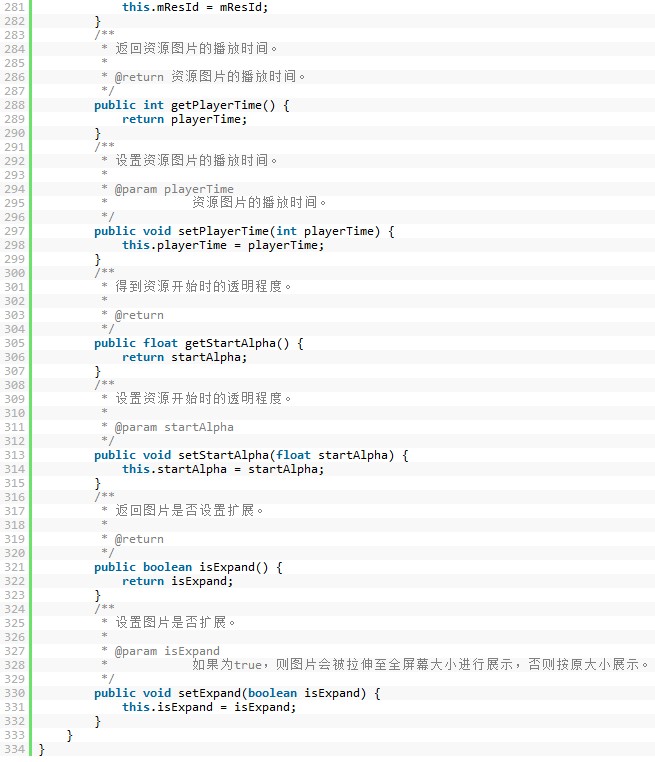Image resolution: width=655 pixels, height=762 pixels.
Task: Click 'public int getPlayerTime() {' declaration
Action: click(192, 105)
